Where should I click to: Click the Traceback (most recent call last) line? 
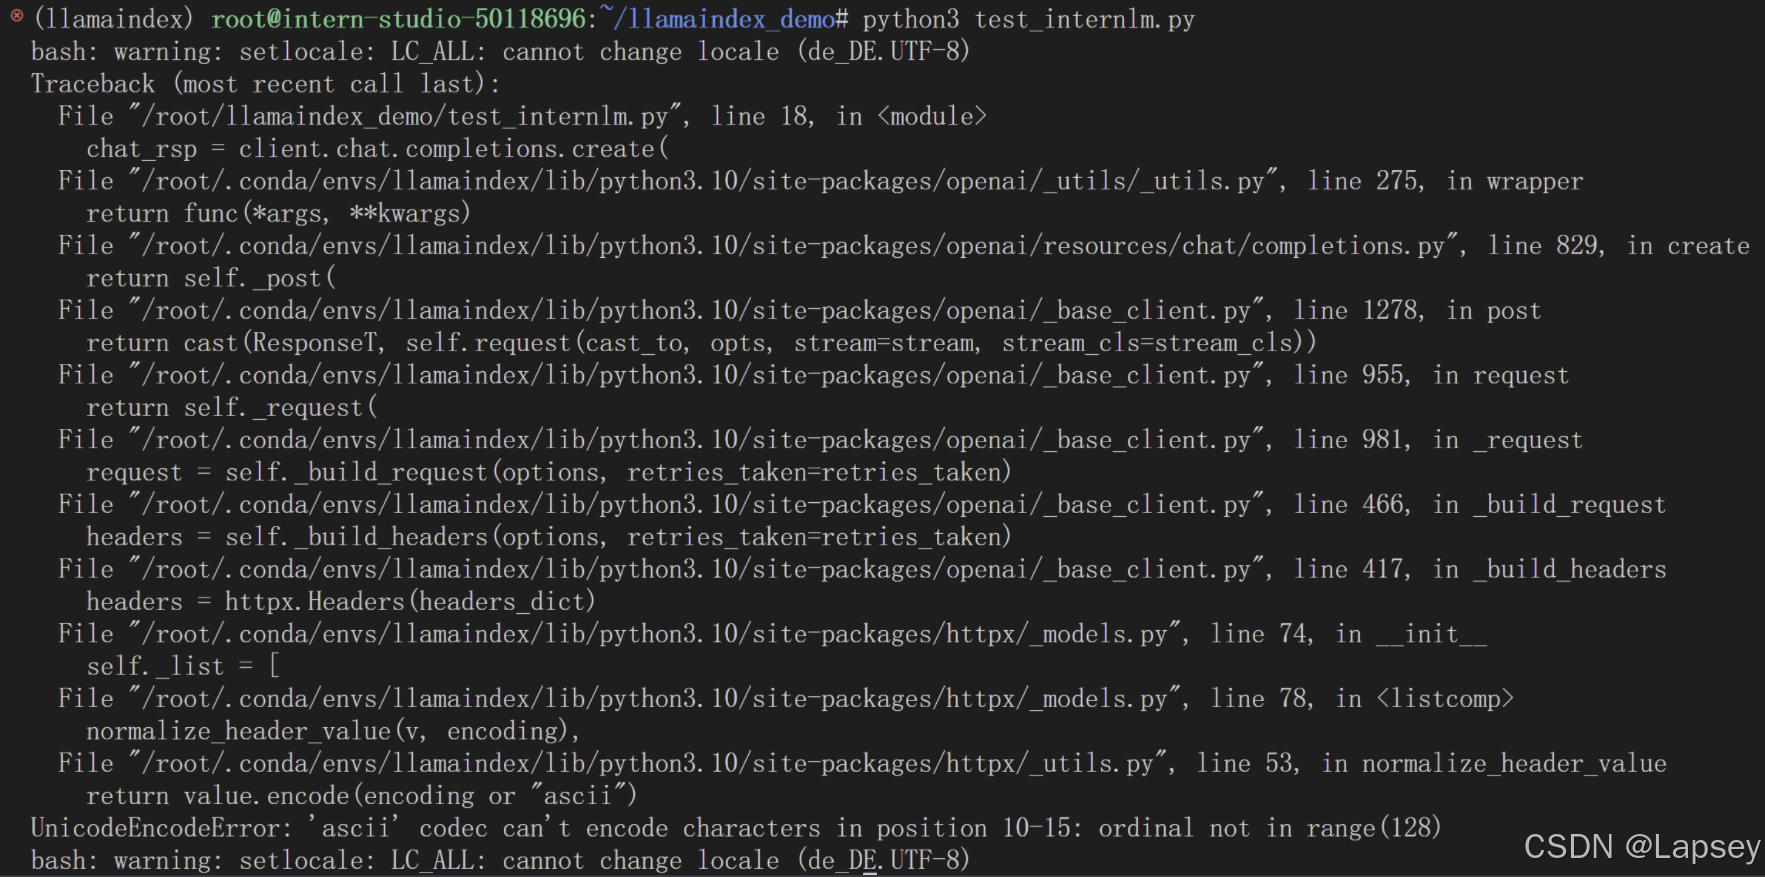pyautogui.click(x=265, y=84)
